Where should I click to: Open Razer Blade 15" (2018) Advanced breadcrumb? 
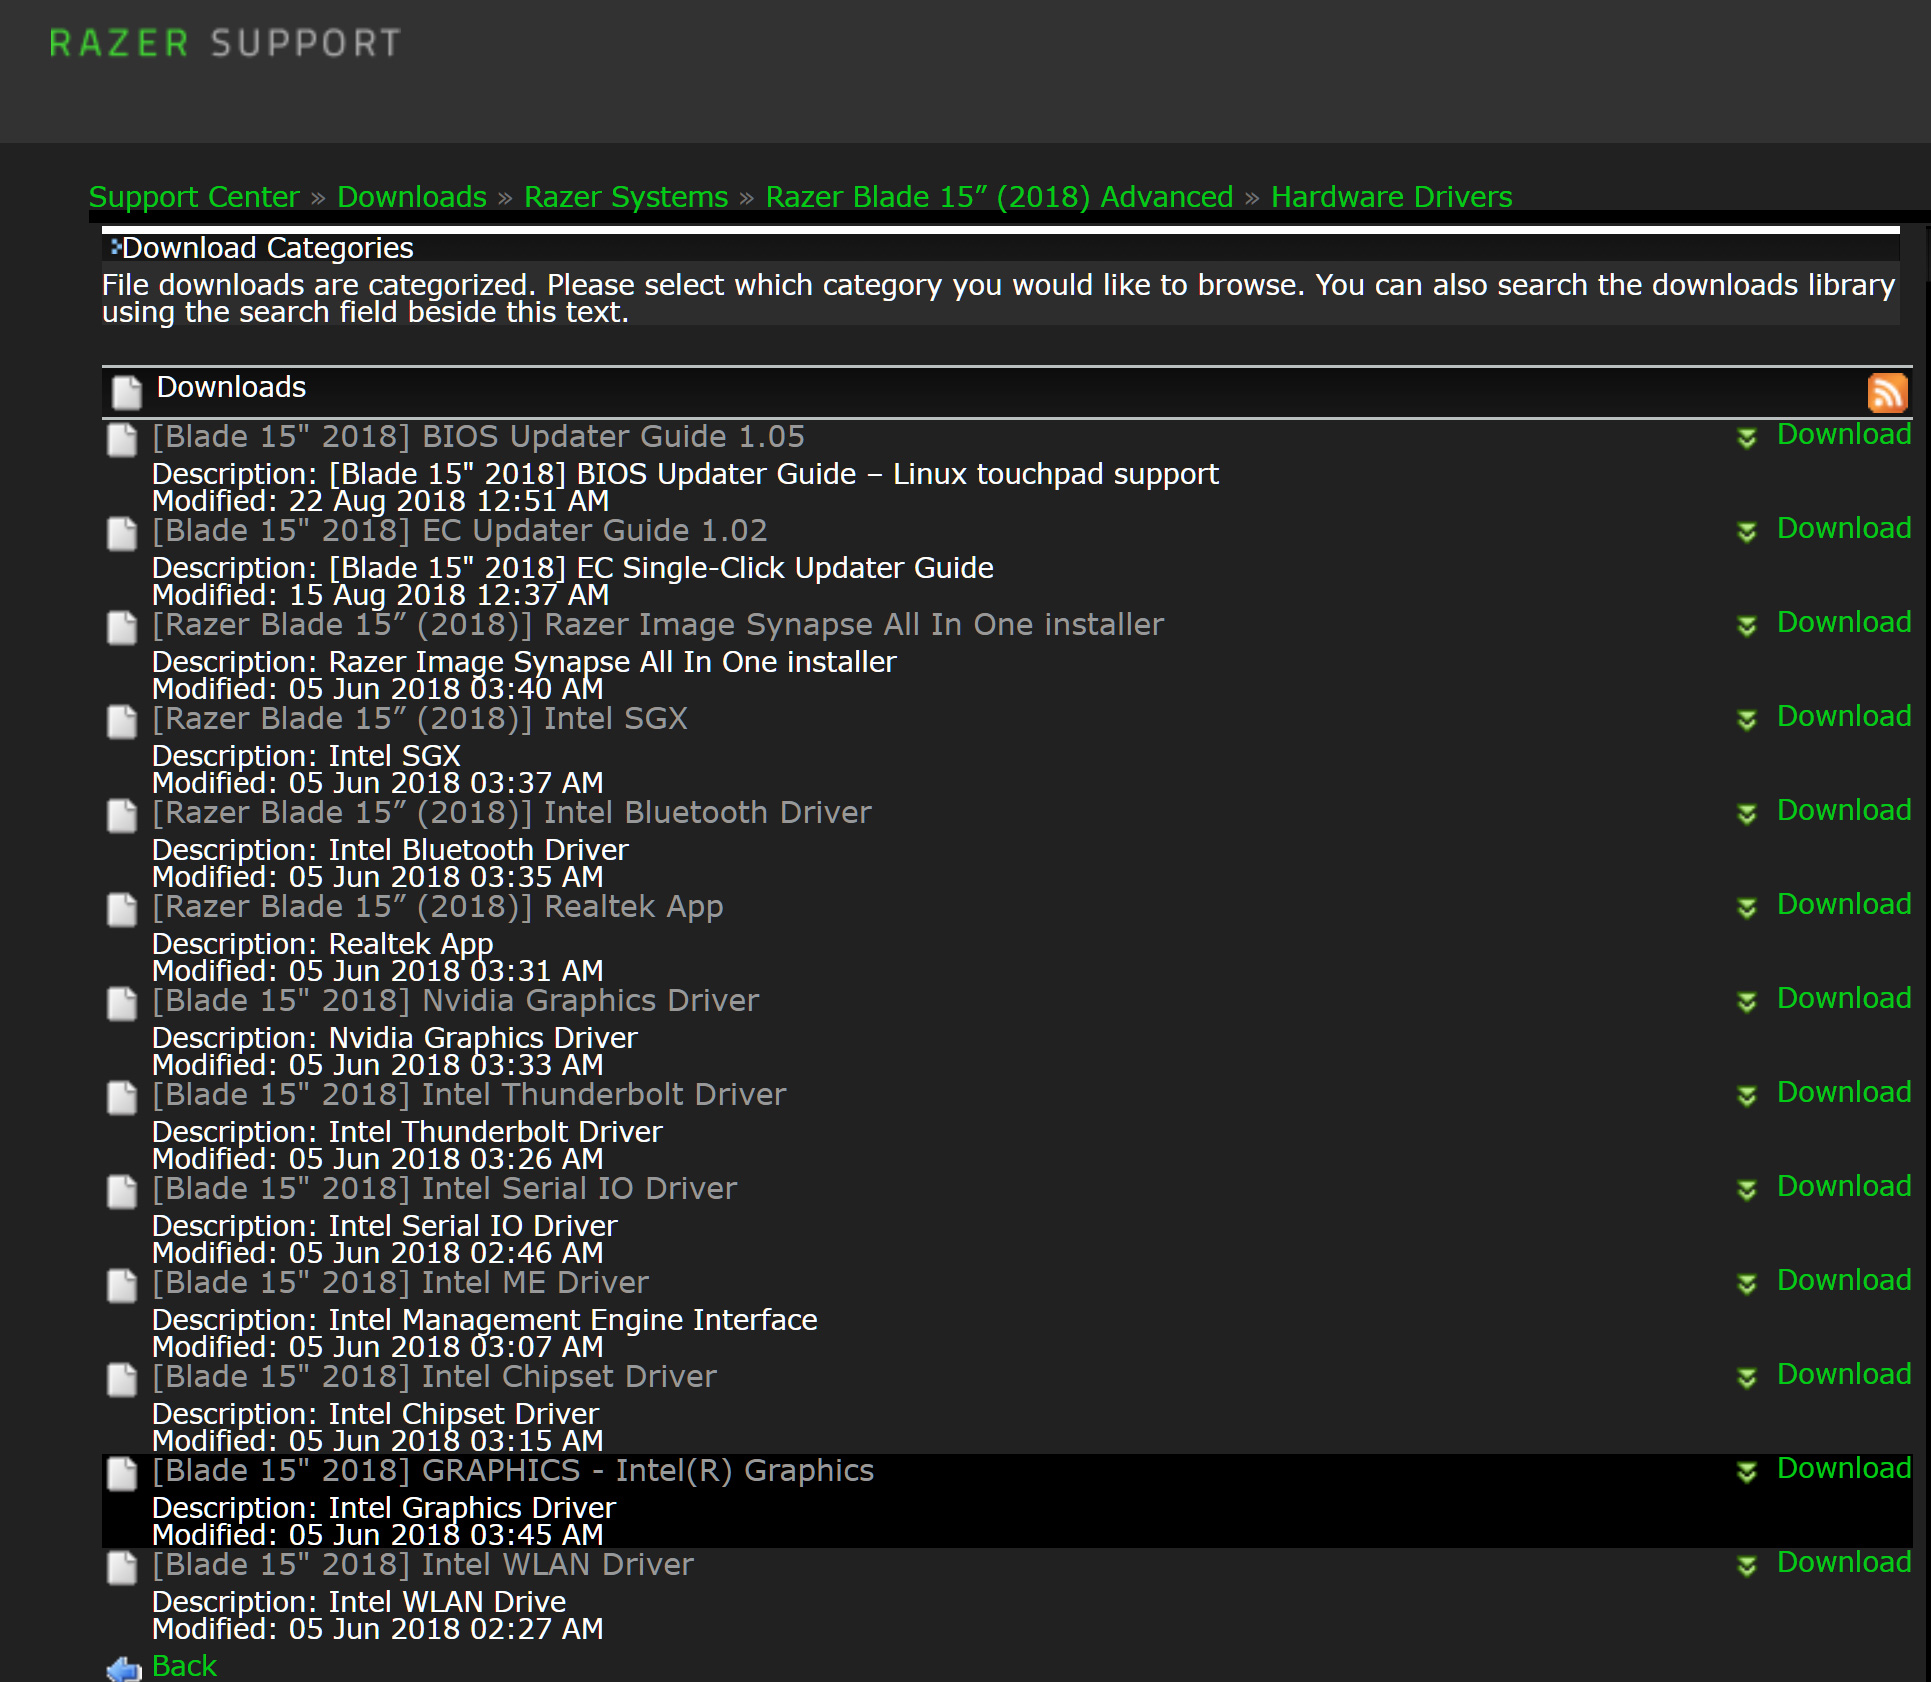[999, 197]
